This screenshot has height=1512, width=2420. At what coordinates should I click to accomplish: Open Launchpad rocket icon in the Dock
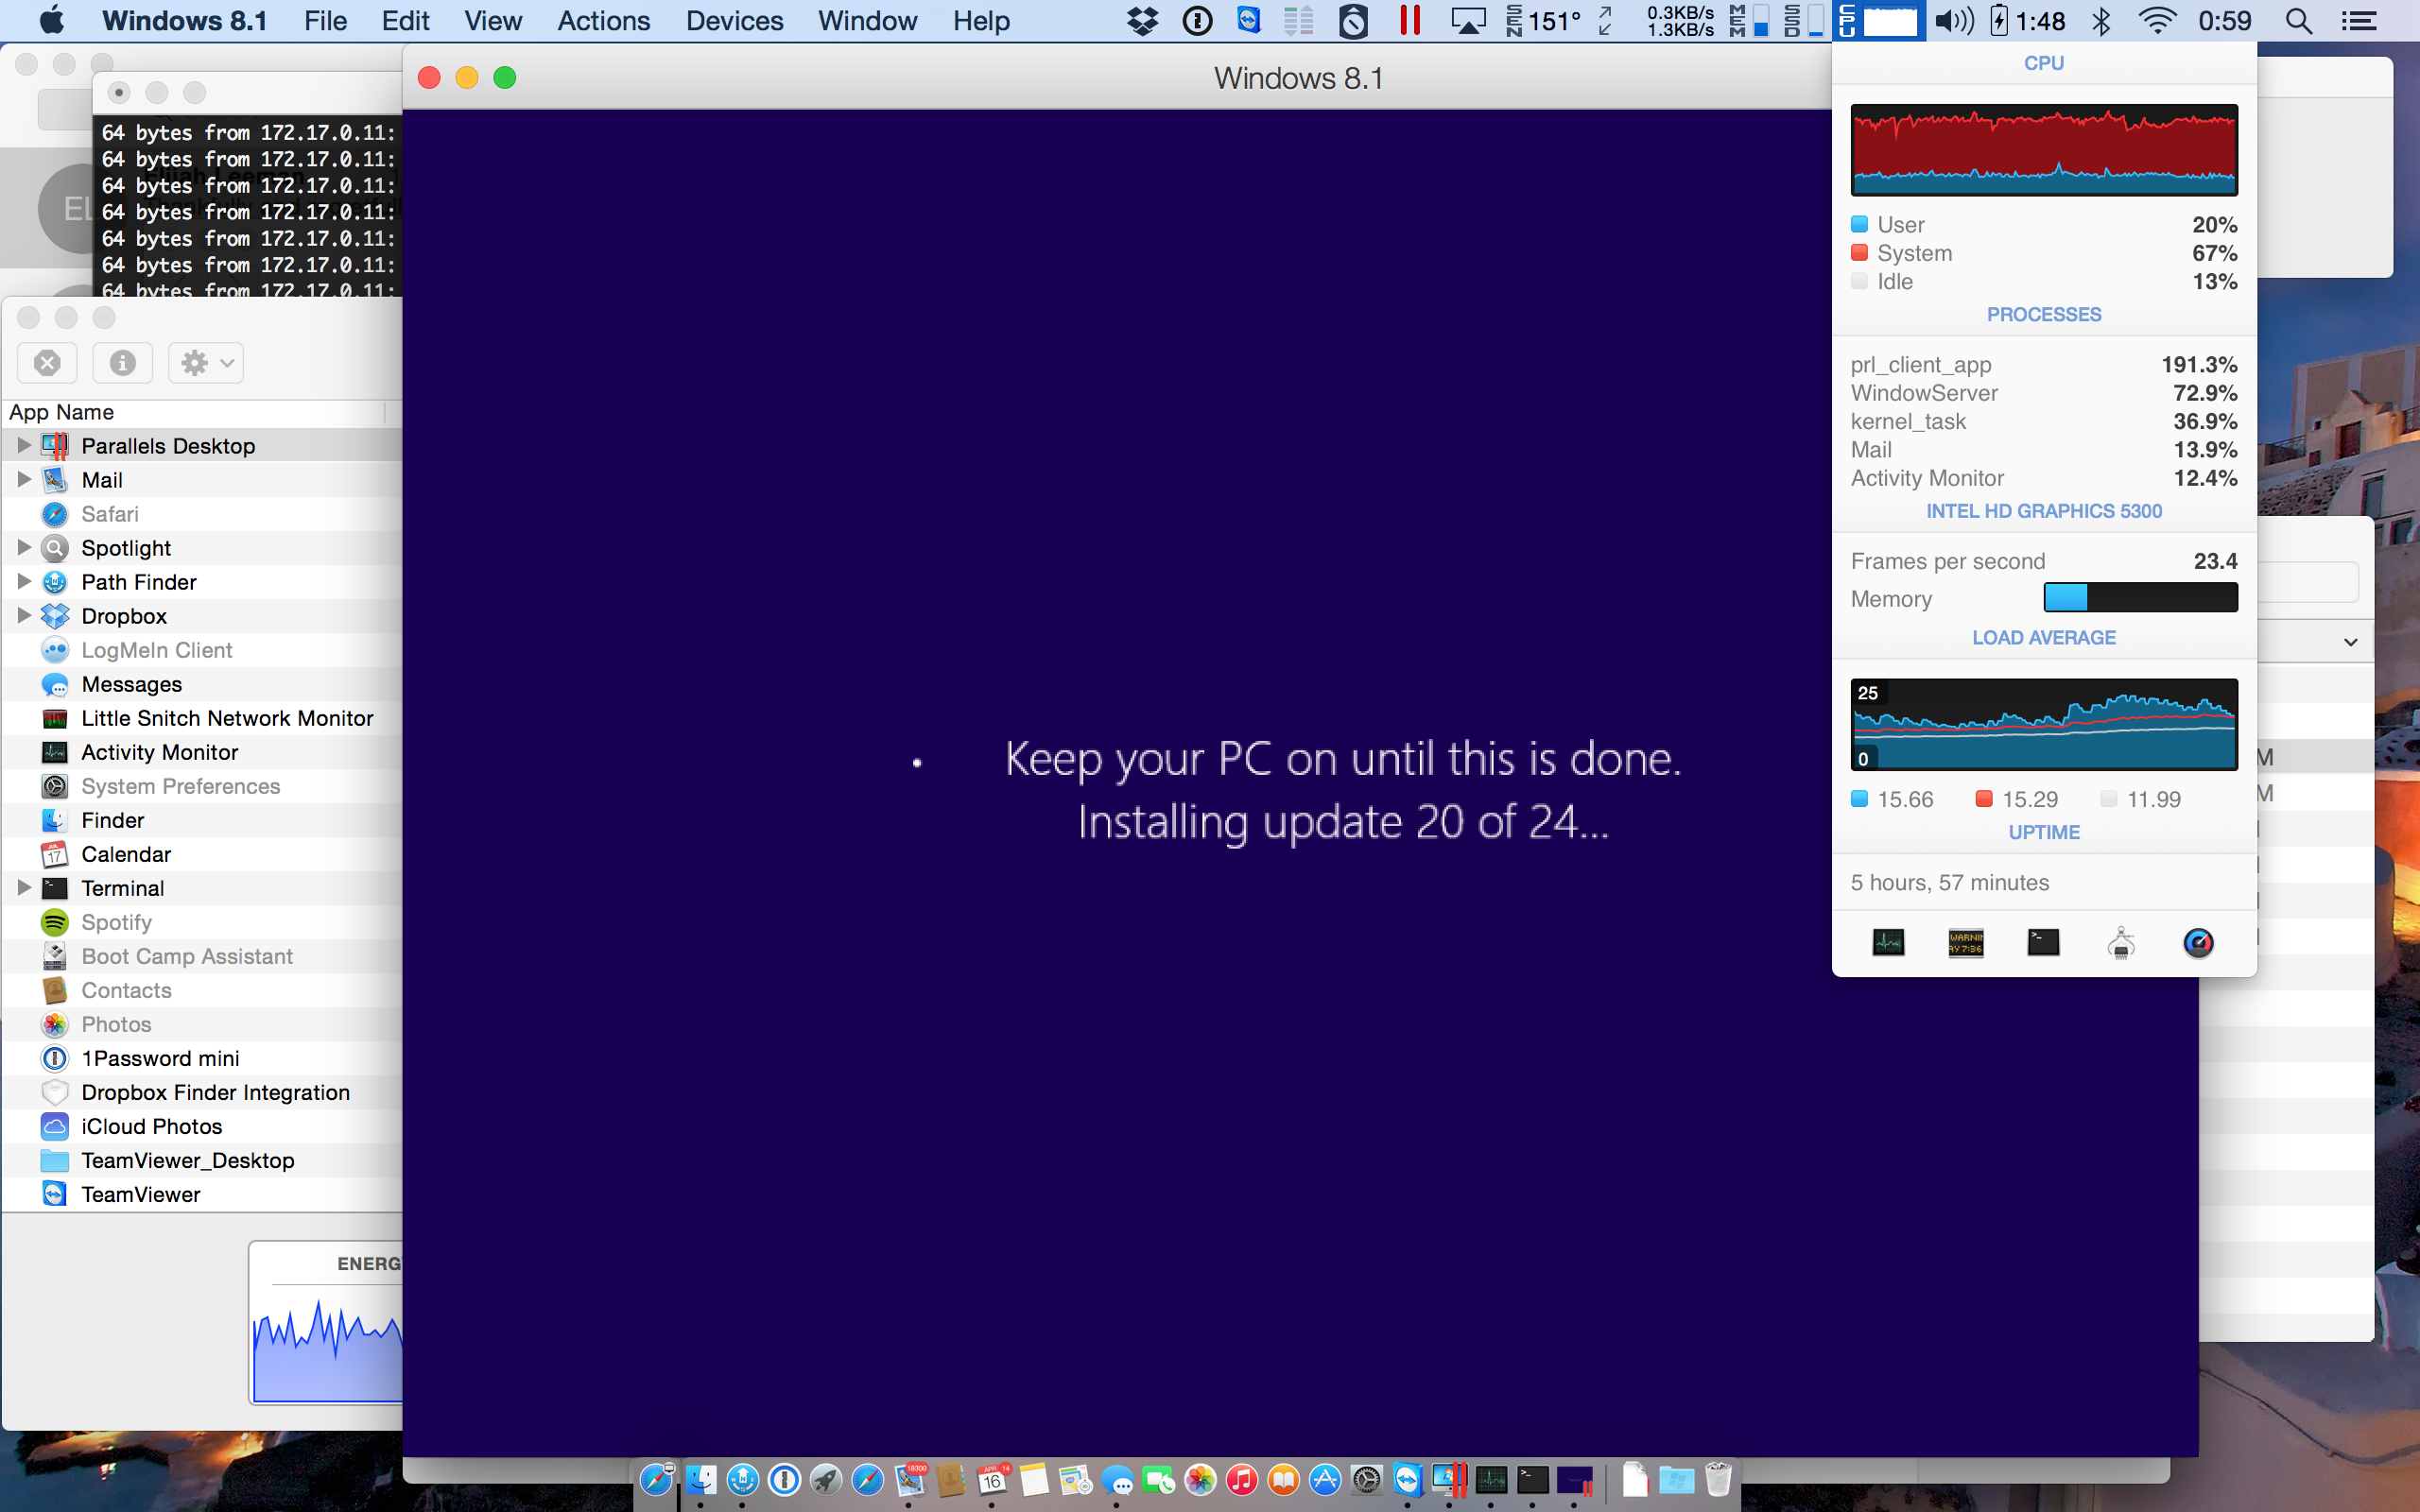pyautogui.click(x=825, y=1479)
